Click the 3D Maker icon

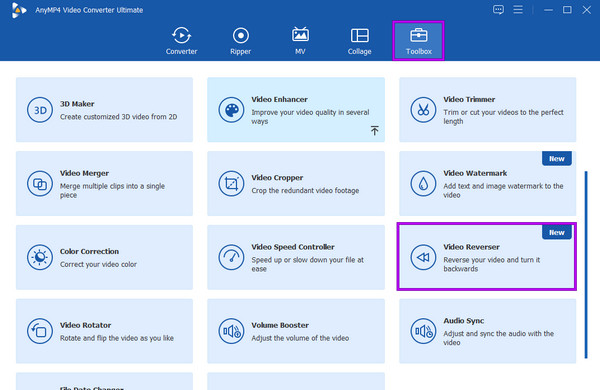(40, 110)
